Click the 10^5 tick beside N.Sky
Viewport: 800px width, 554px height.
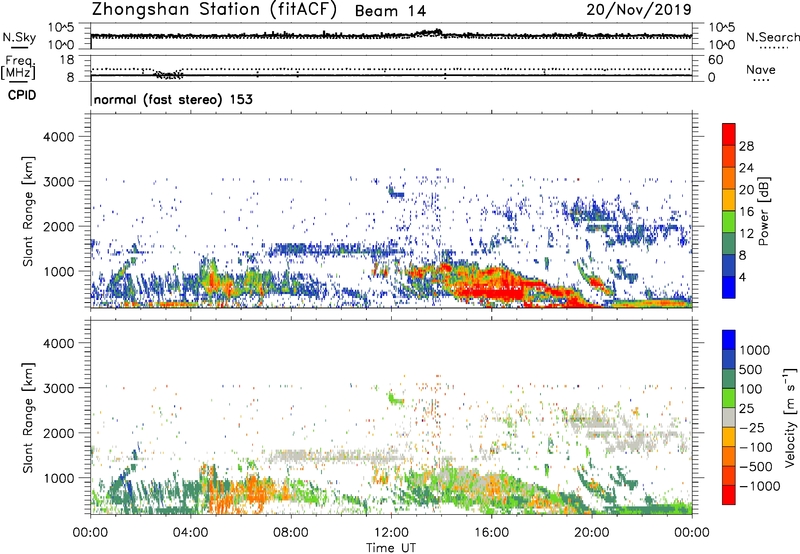point(61,28)
